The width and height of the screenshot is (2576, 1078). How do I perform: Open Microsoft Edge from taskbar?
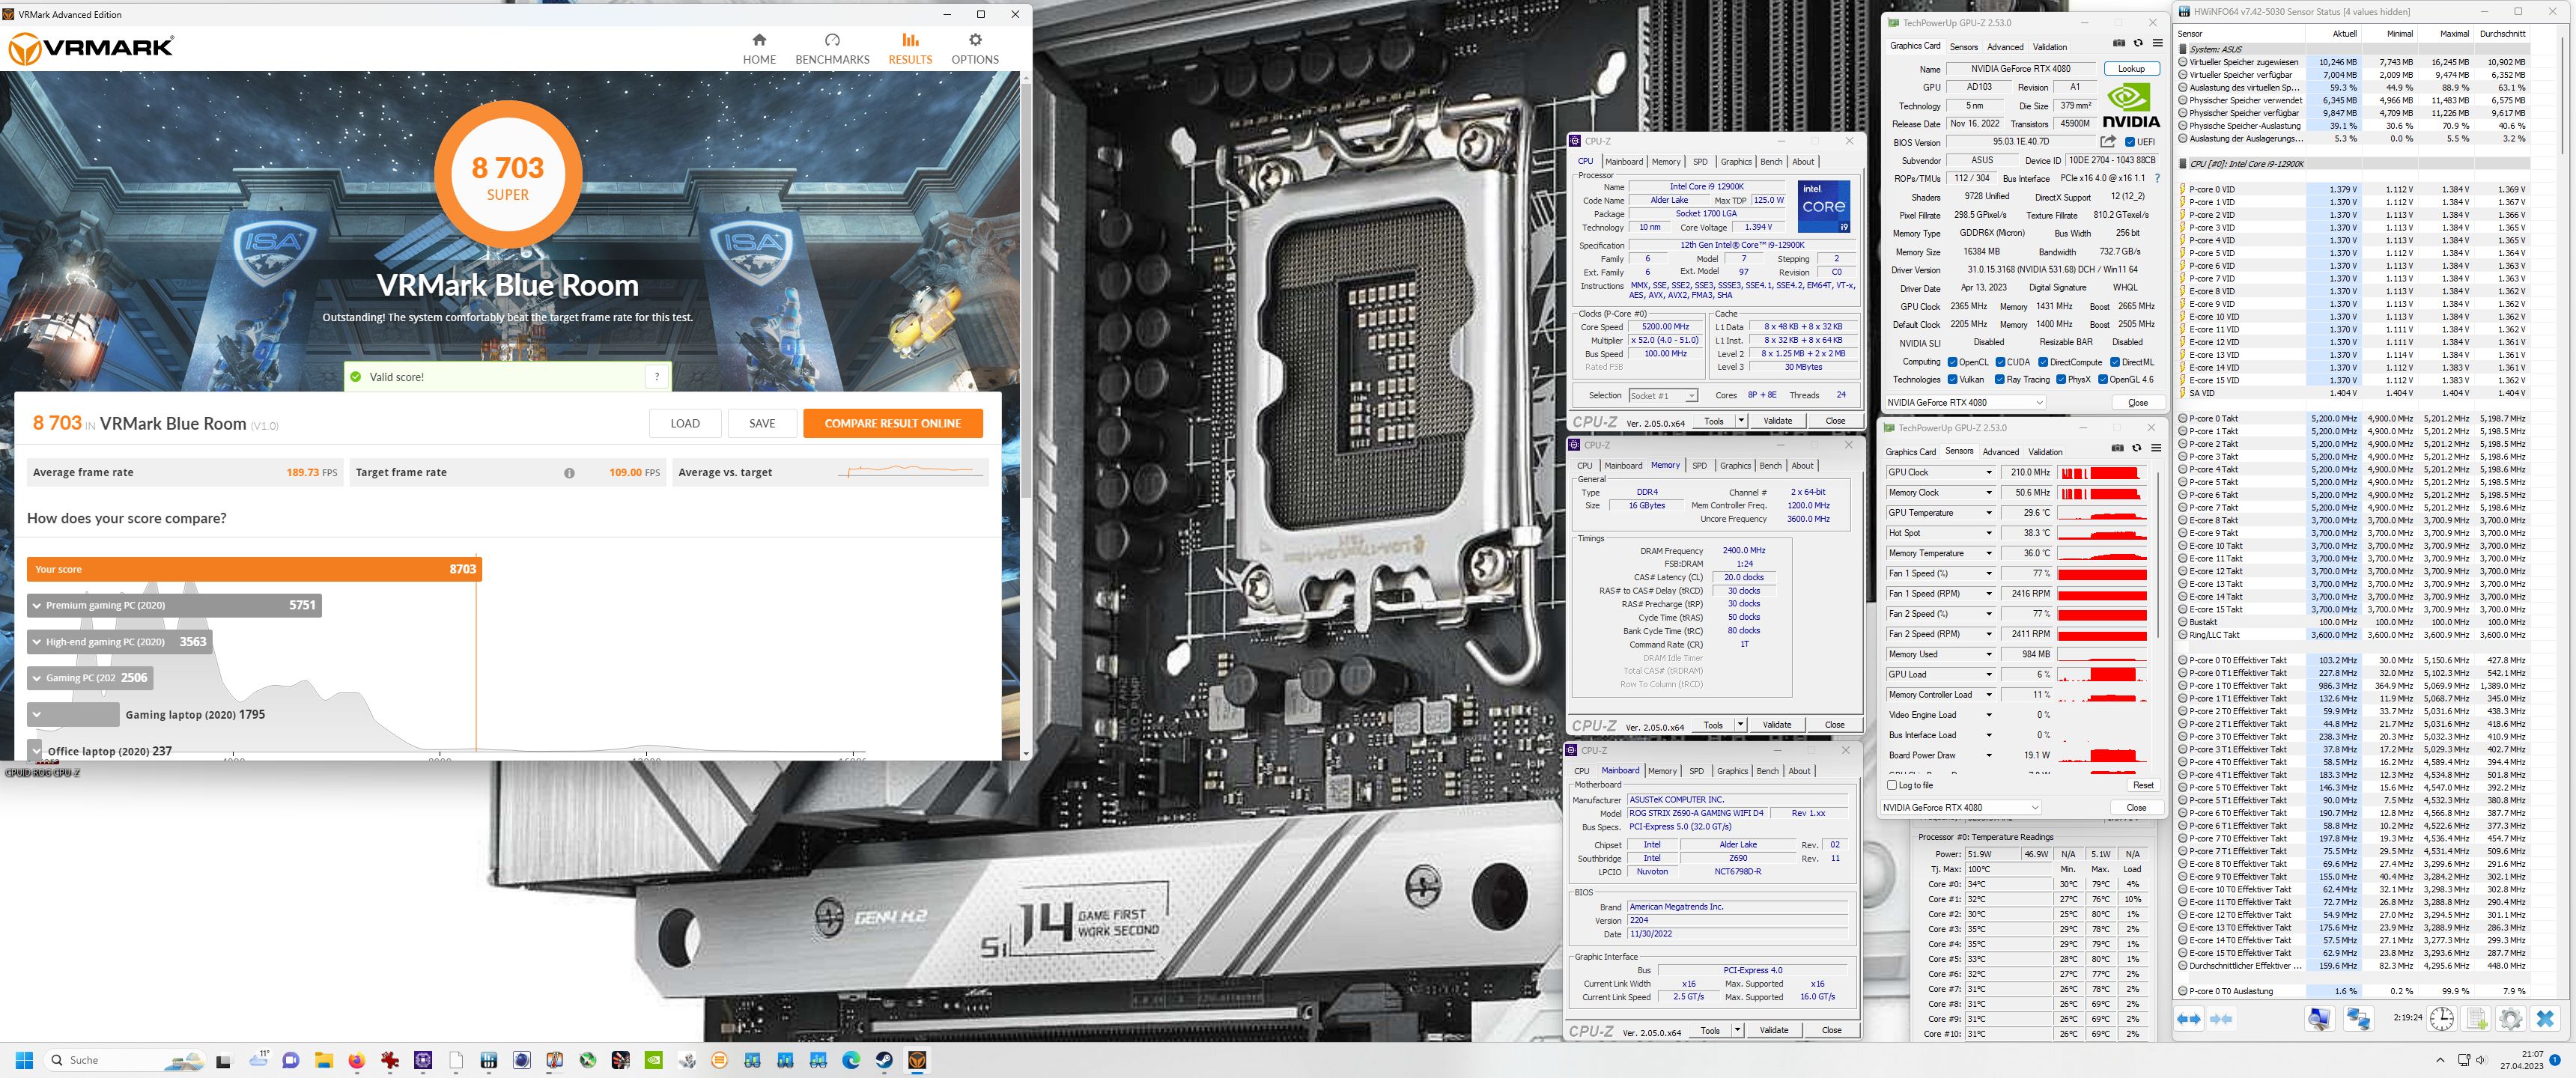coord(851,1060)
